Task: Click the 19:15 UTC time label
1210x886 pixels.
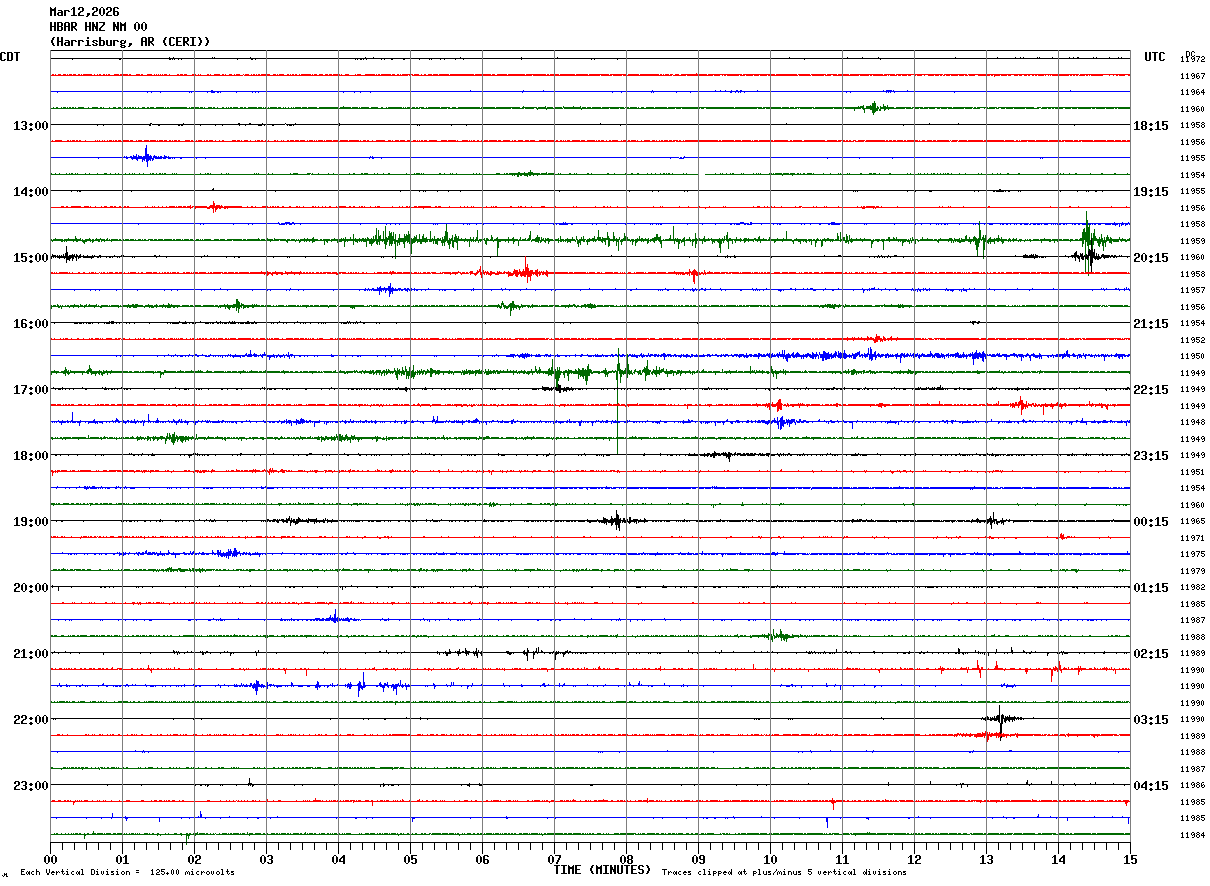Action: coord(1151,192)
